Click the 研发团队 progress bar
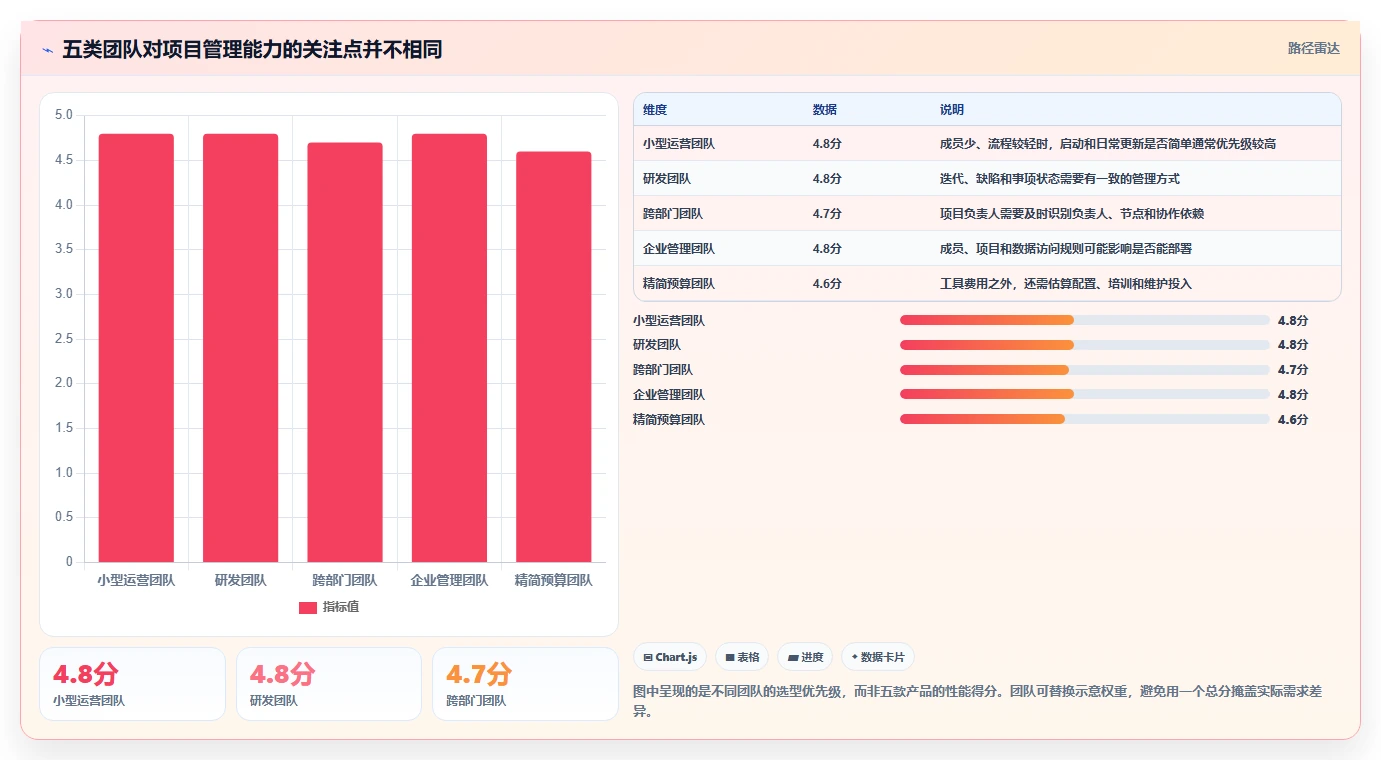Screen dimensions: 1381x760 click(1085, 345)
